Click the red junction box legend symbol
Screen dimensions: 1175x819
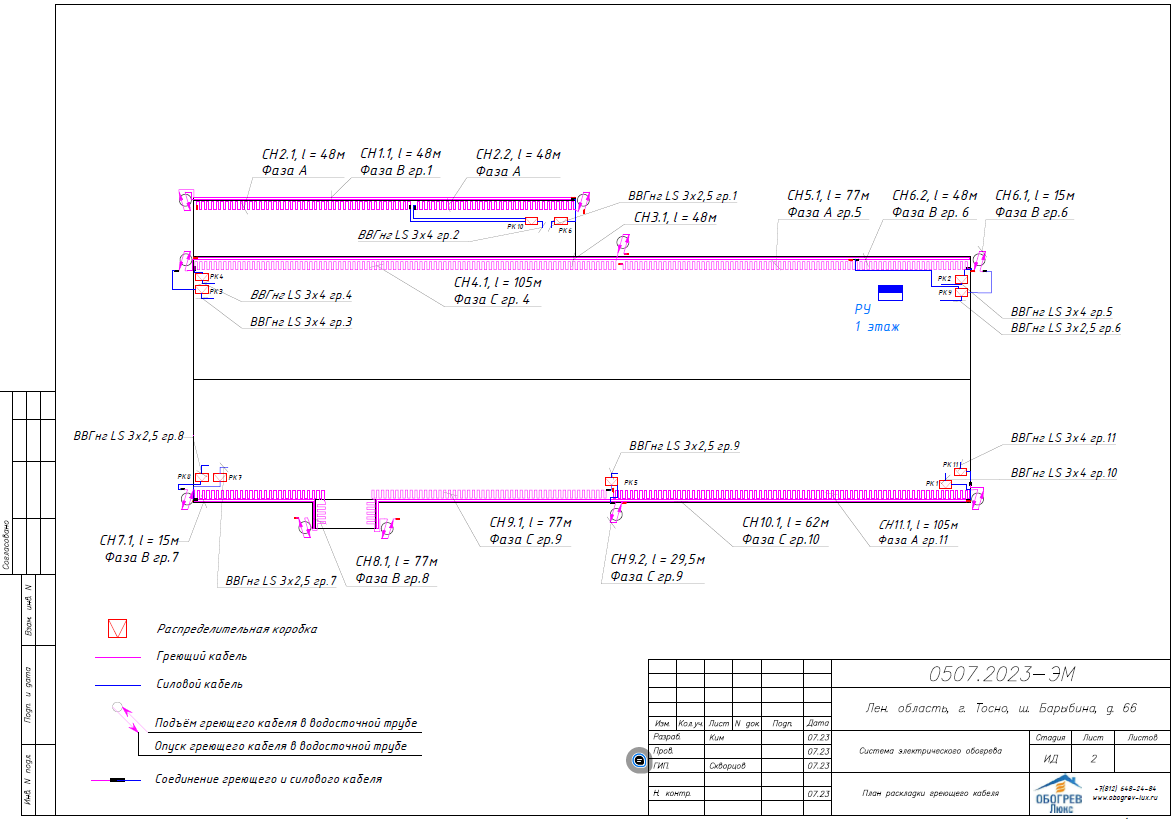[118, 629]
